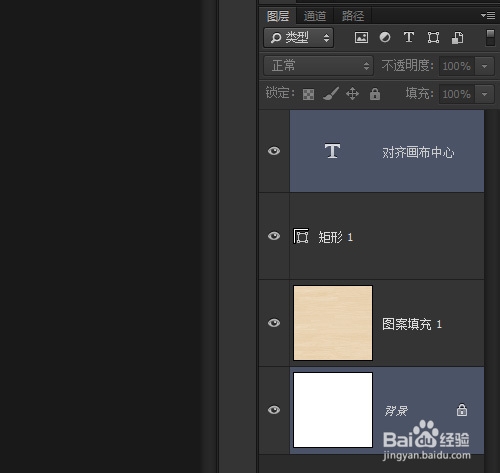This screenshot has height=473, width=500.
Task: Switch to the 路径 tab
Action: click(353, 16)
